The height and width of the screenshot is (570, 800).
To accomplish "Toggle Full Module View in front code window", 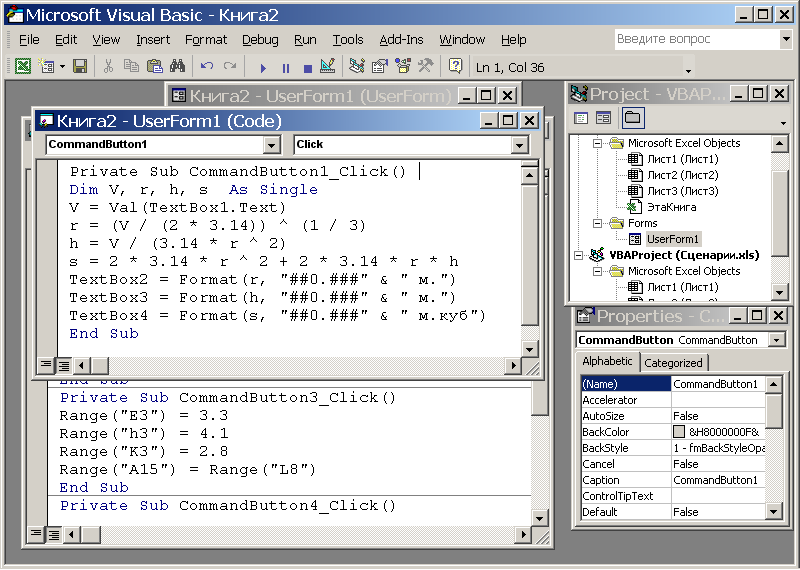I will click(x=64, y=365).
